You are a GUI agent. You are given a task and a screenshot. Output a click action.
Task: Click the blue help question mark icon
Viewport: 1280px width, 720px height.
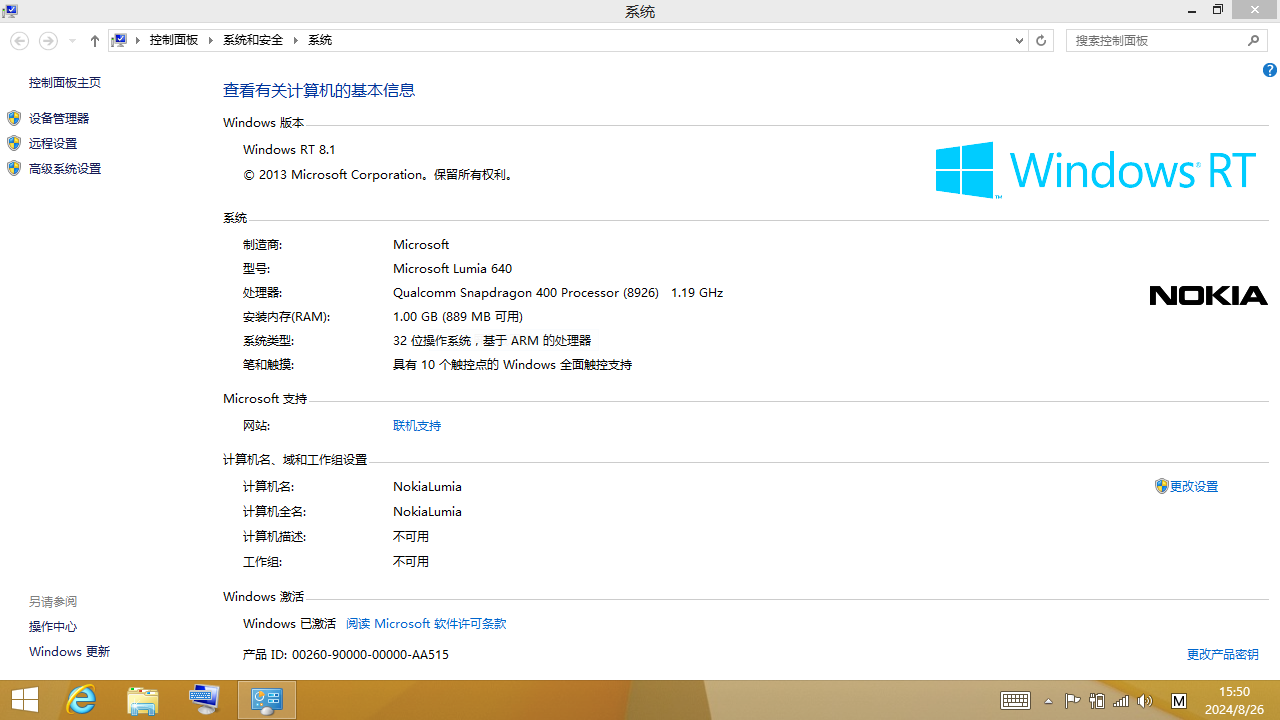[1269, 70]
